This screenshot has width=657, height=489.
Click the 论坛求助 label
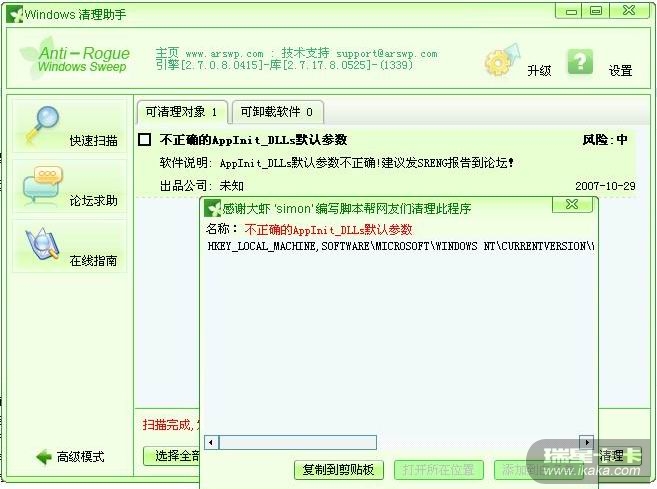(x=93, y=201)
